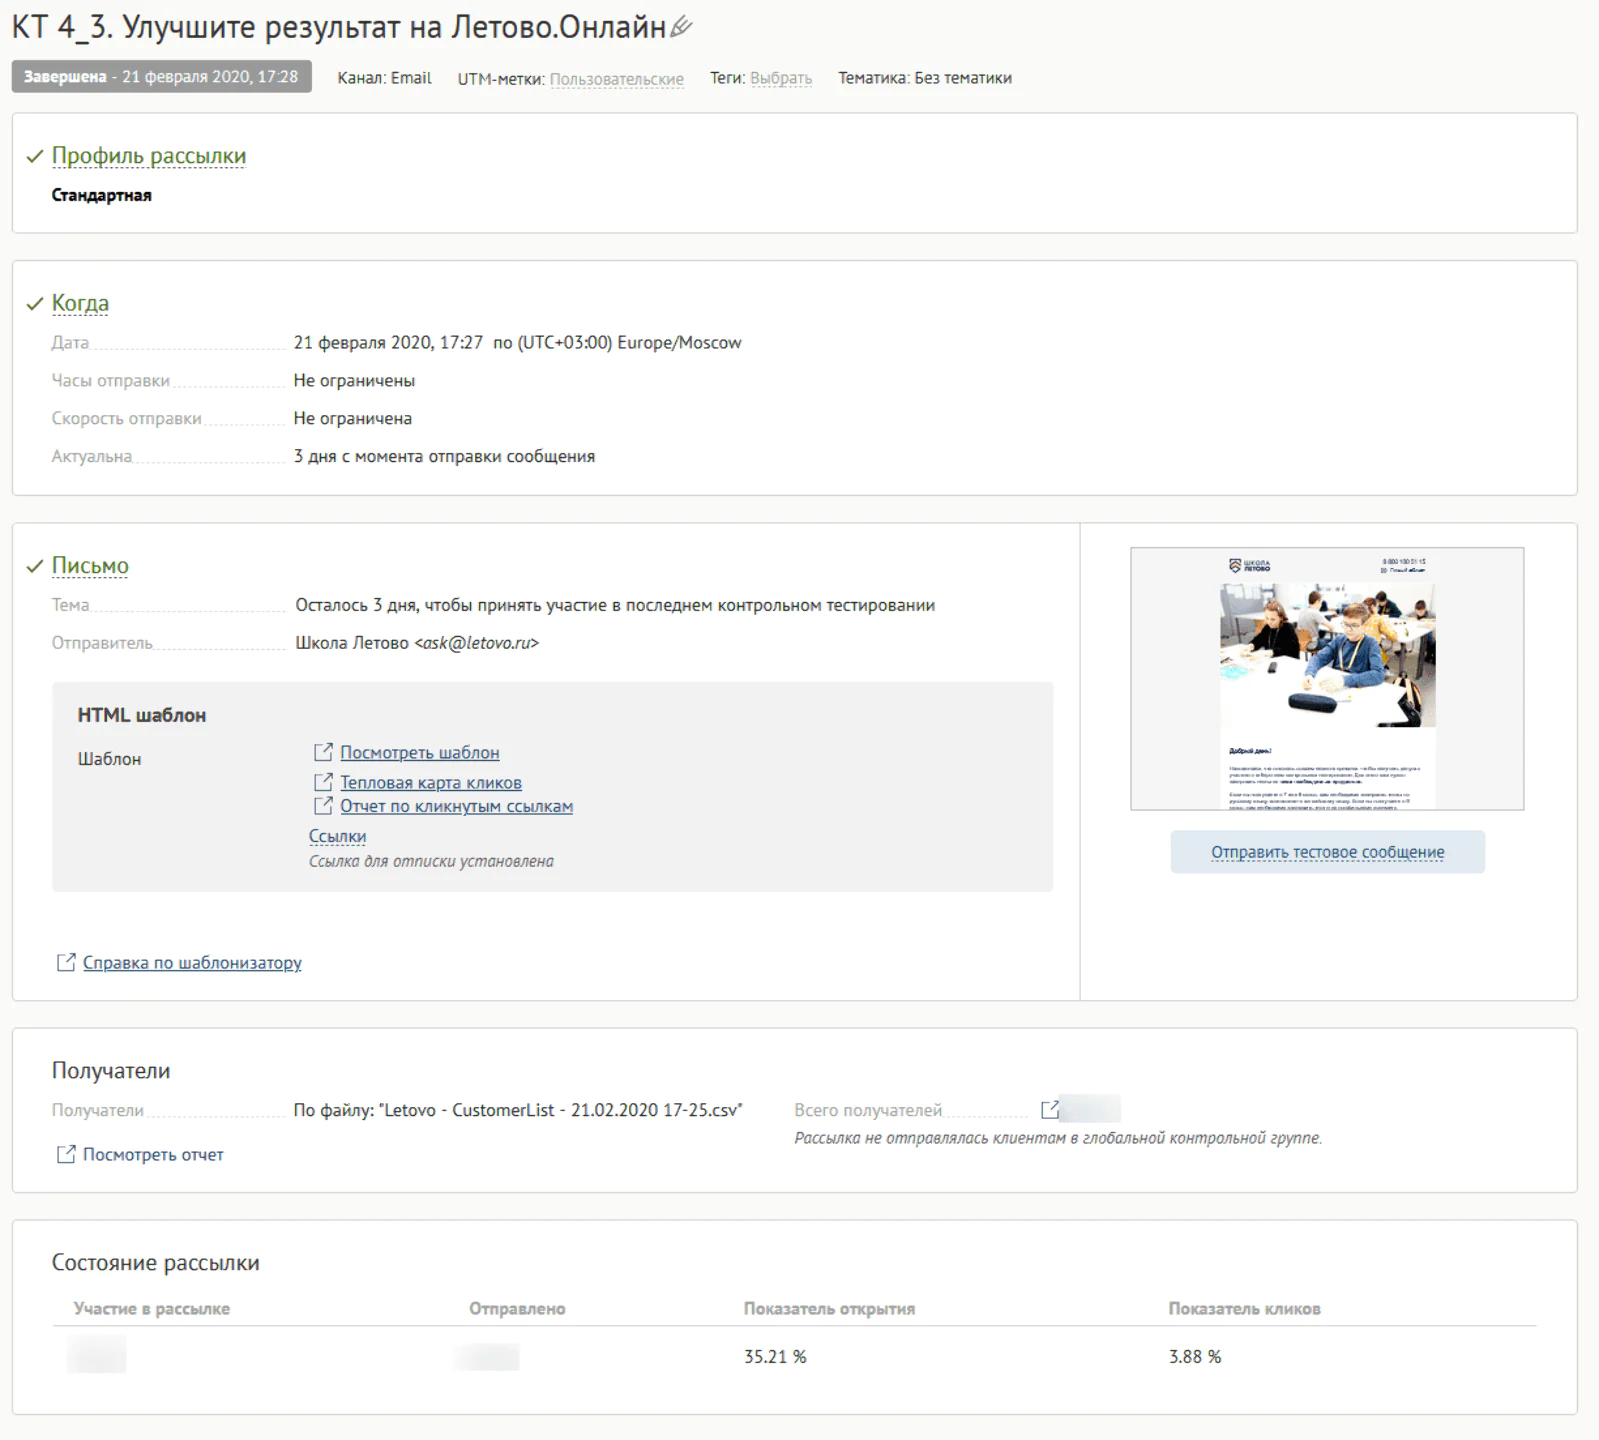Screen dimensions: 1599x1440
Task: Expand the Ссылки link
Action: (337, 837)
